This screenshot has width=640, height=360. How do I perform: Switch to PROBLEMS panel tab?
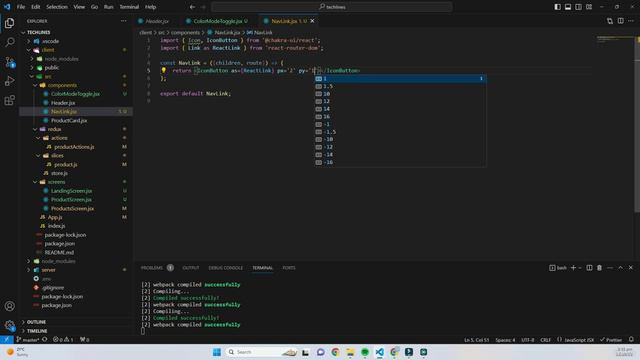pos(152,268)
